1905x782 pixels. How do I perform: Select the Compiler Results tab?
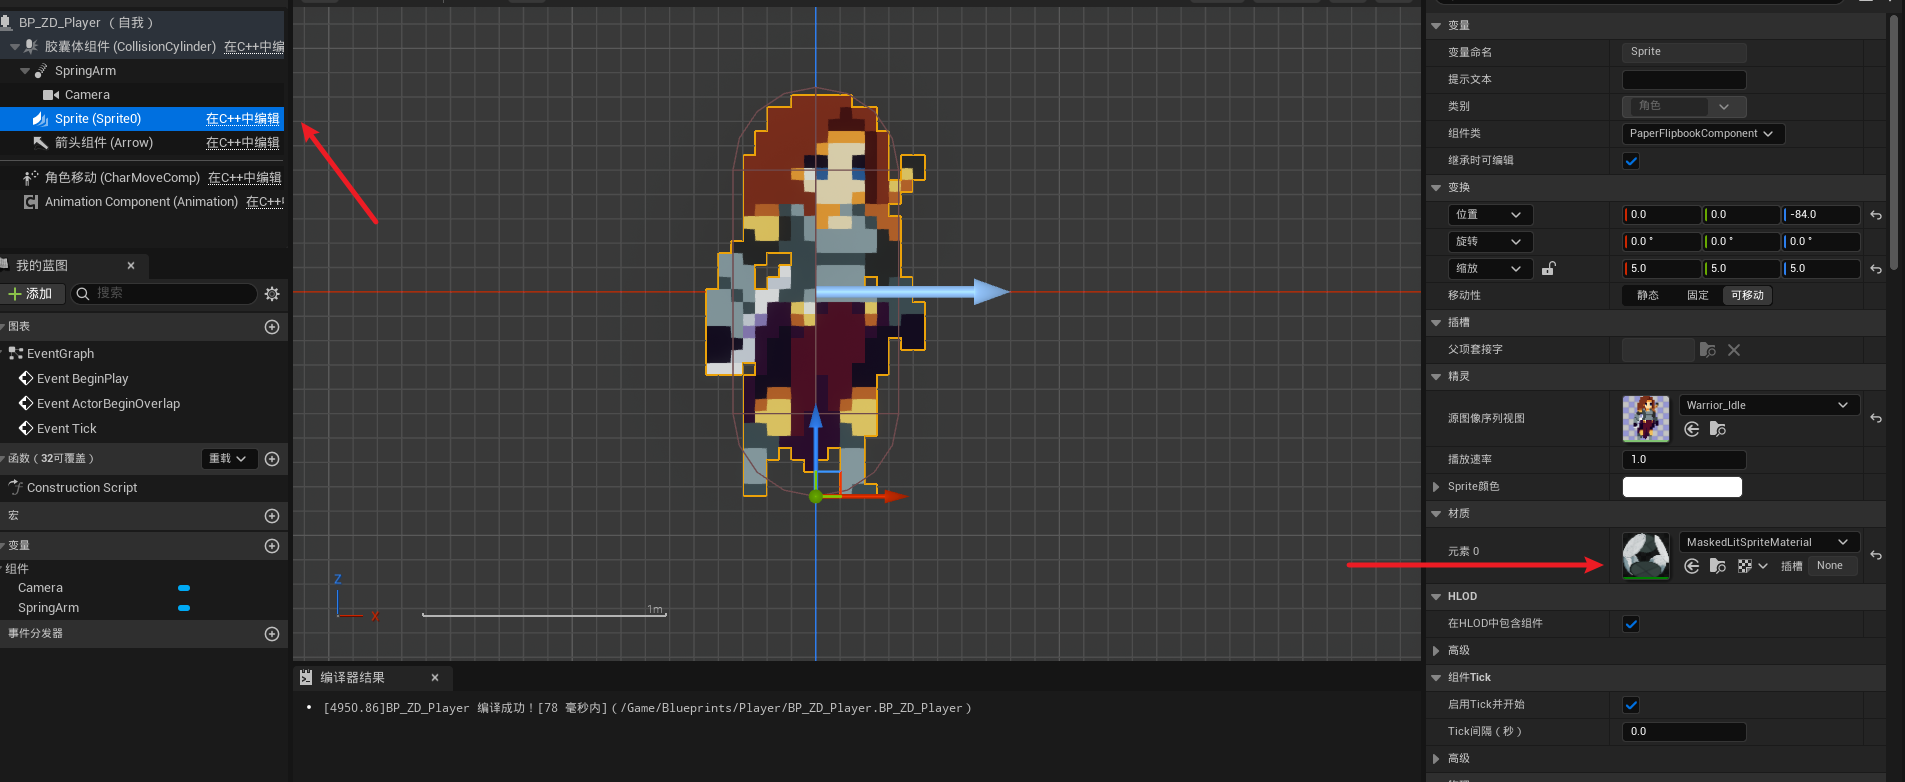coord(352,678)
